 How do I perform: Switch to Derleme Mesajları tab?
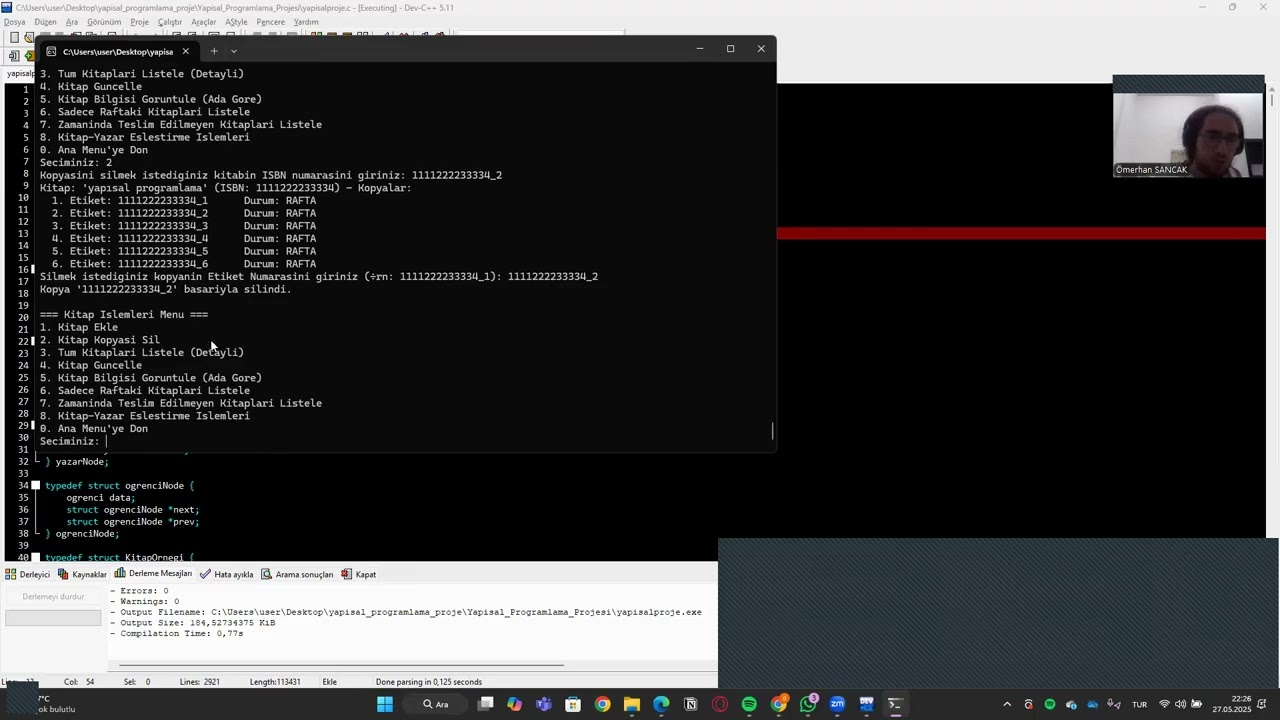pyautogui.click(x=153, y=574)
